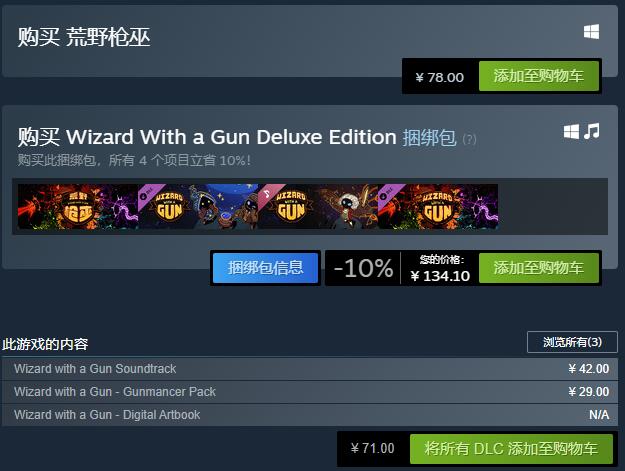Open 捆绑包信息 bundle info
This screenshot has height=471, width=625.
click(265, 268)
